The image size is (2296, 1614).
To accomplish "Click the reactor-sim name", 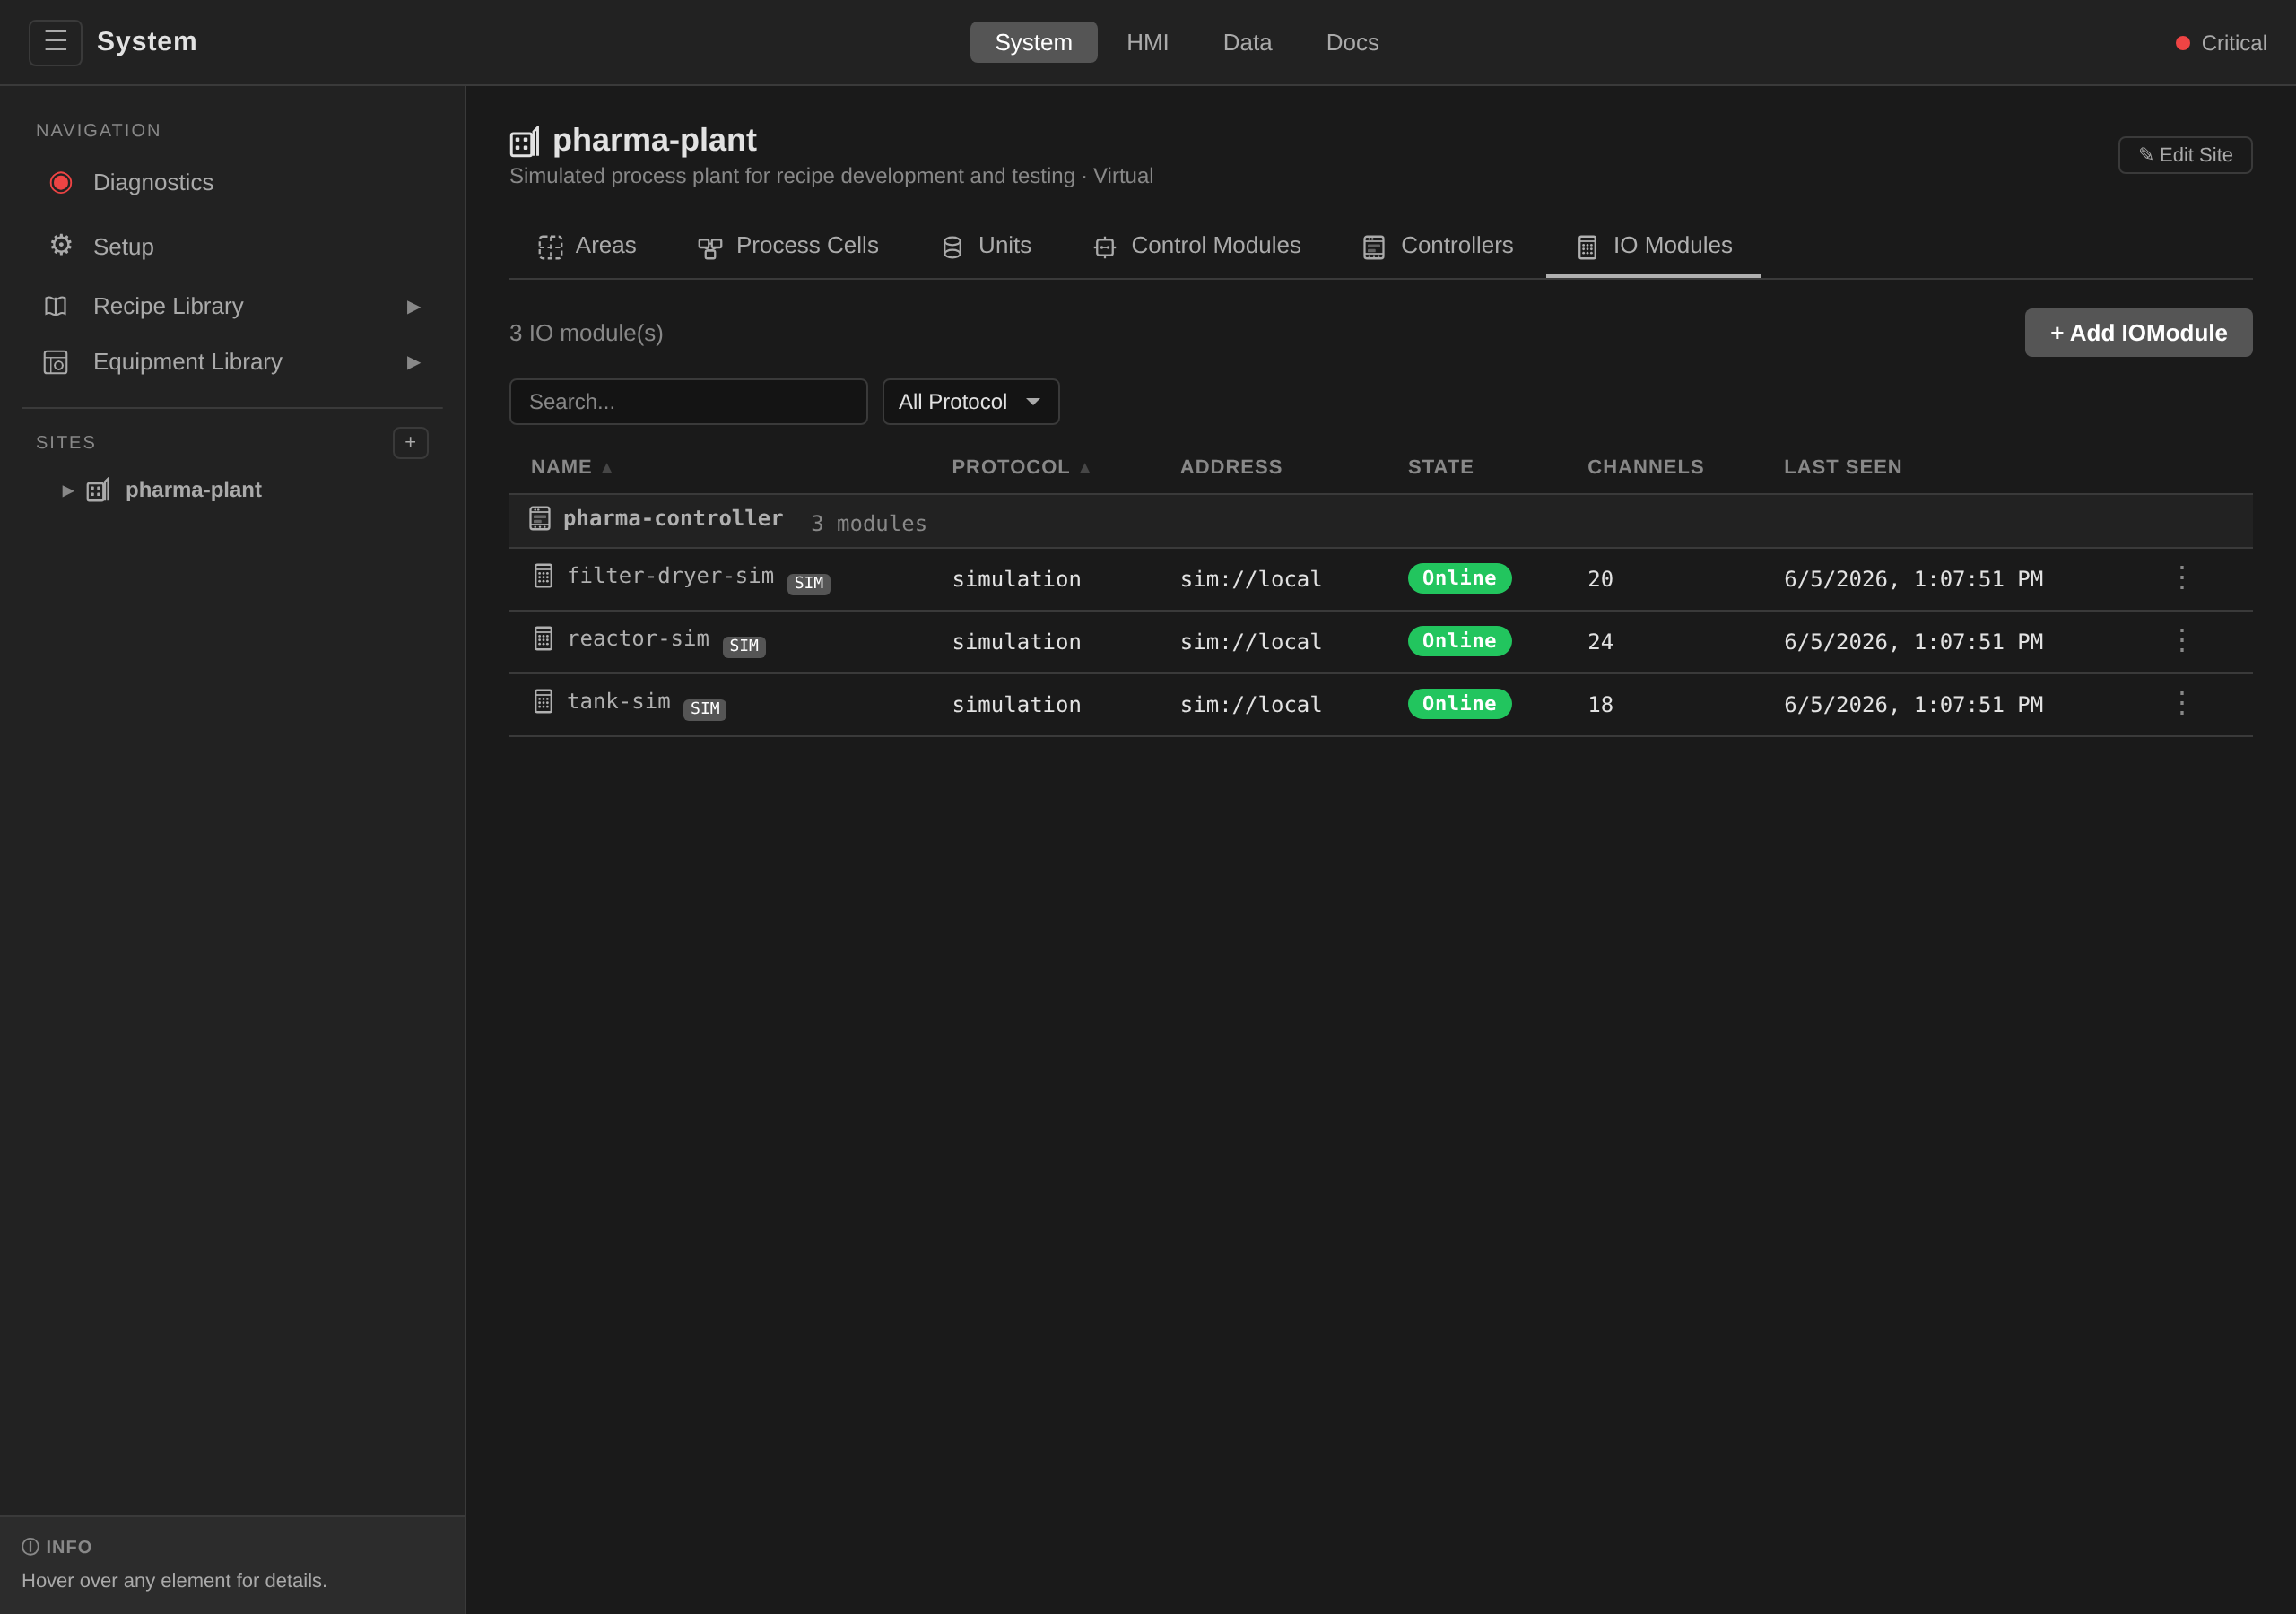I will pyautogui.click(x=638, y=639).
